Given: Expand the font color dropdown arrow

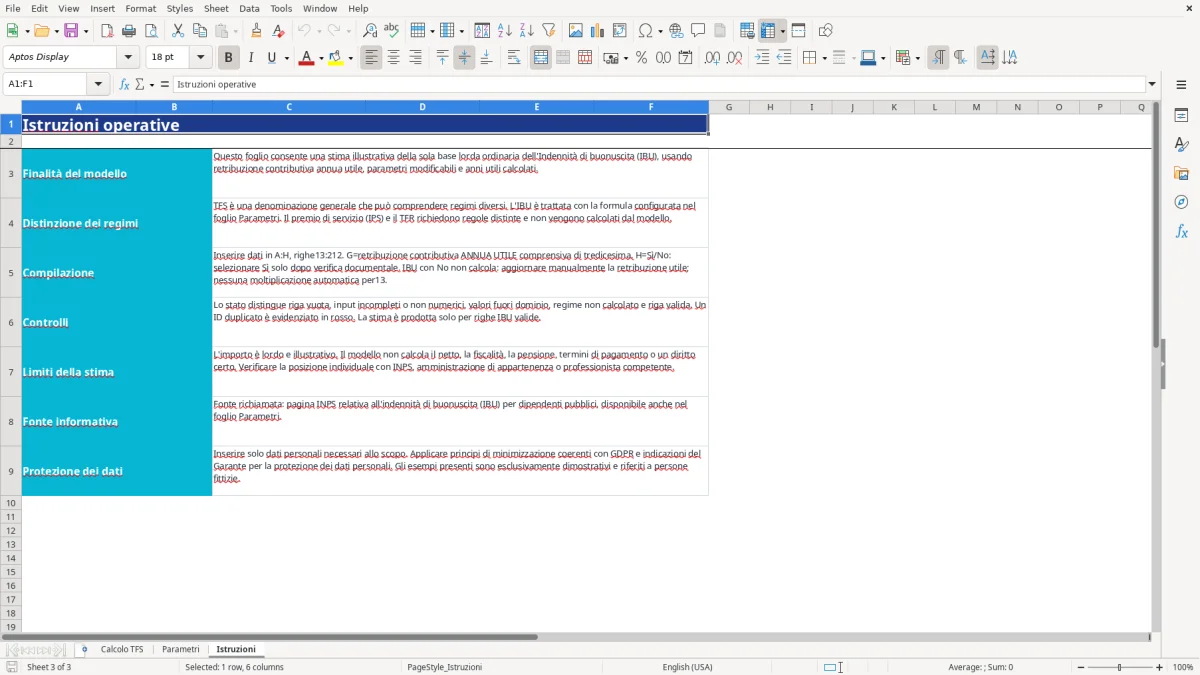Looking at the screenshot, I should [321, 58].
